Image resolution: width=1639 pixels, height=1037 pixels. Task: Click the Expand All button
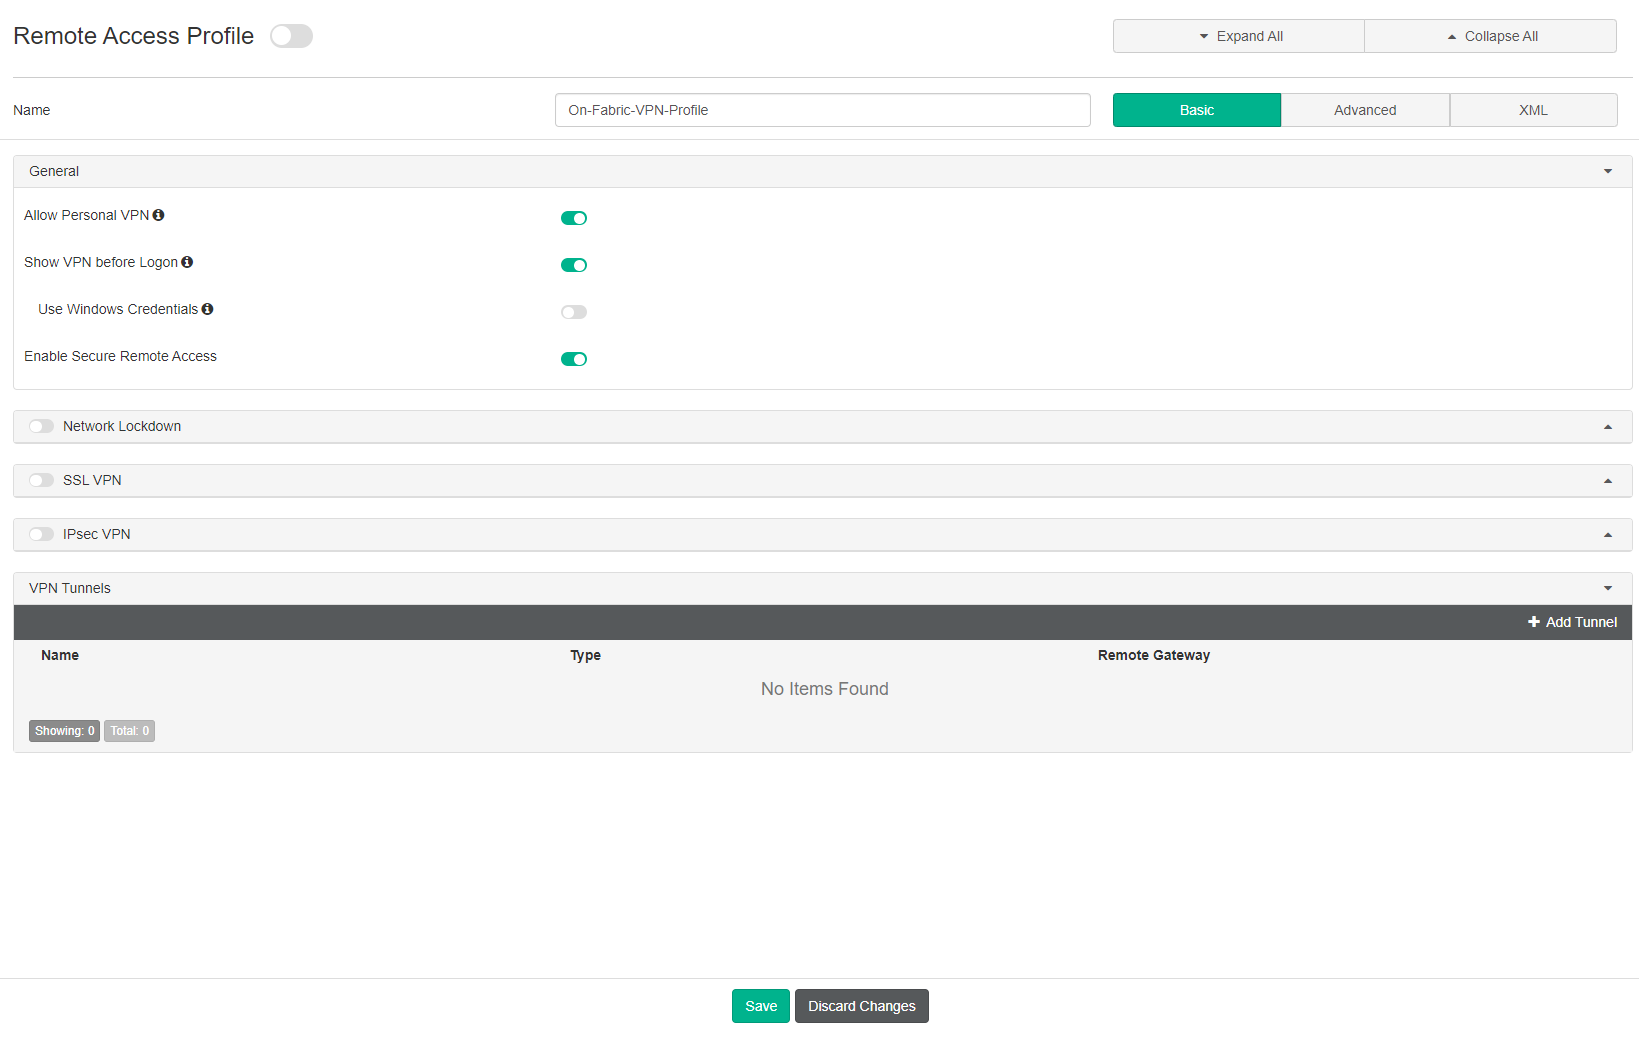(x=1238, y=35)
